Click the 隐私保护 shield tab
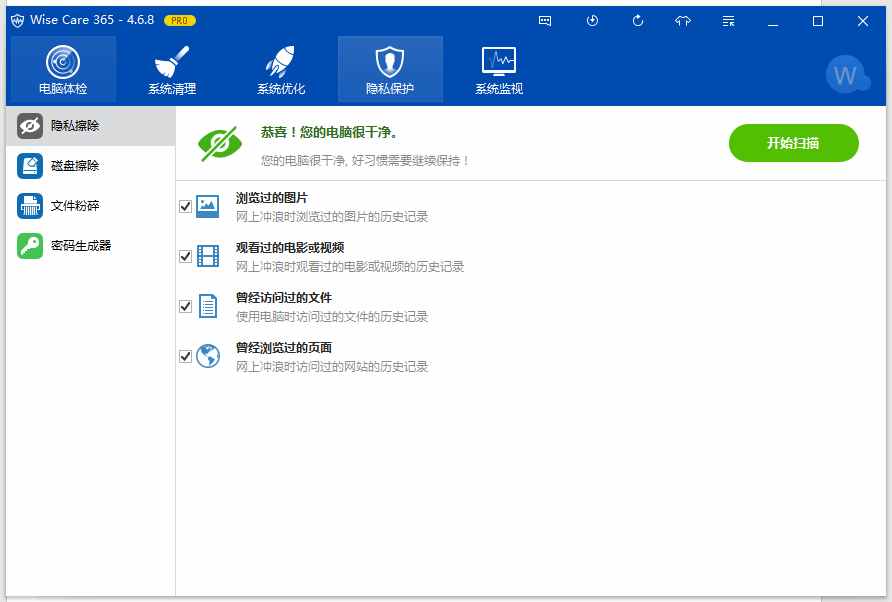The height and width of the screenshot is (602, 892). 390,69
